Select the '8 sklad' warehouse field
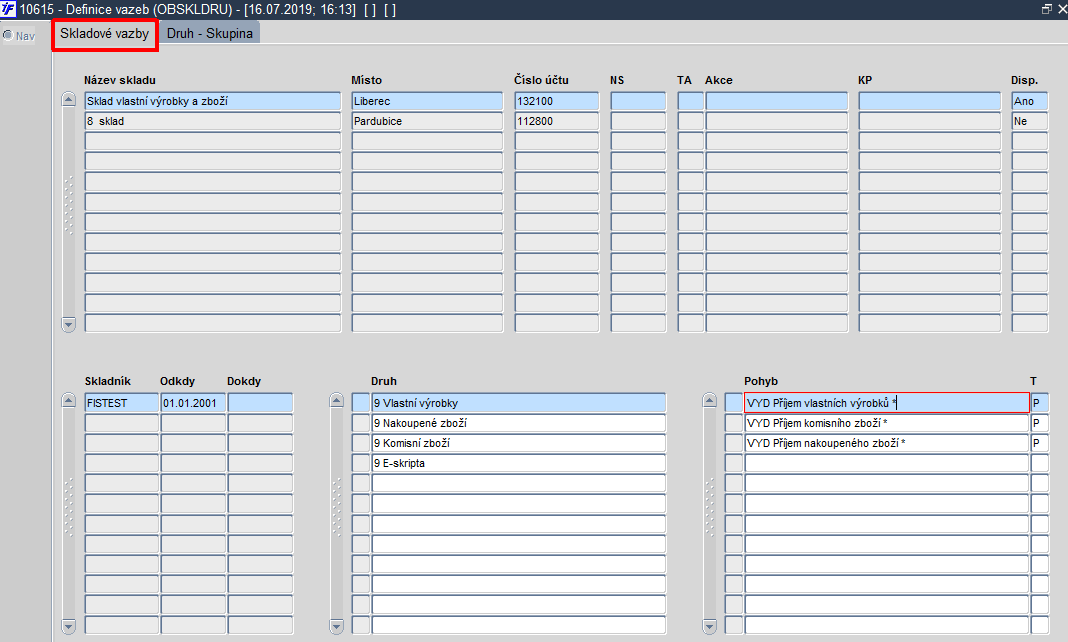 pos(213,121)
